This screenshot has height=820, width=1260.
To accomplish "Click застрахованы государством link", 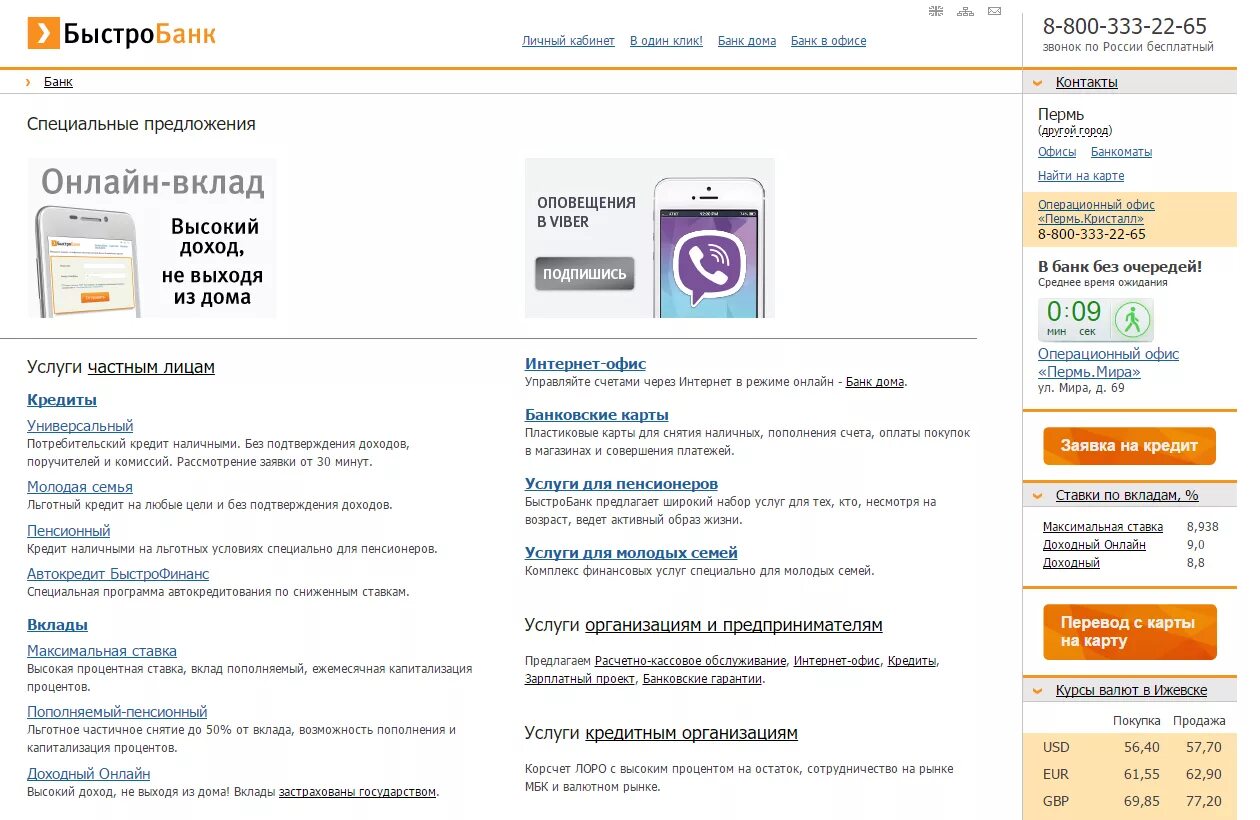I will point(358,792).
